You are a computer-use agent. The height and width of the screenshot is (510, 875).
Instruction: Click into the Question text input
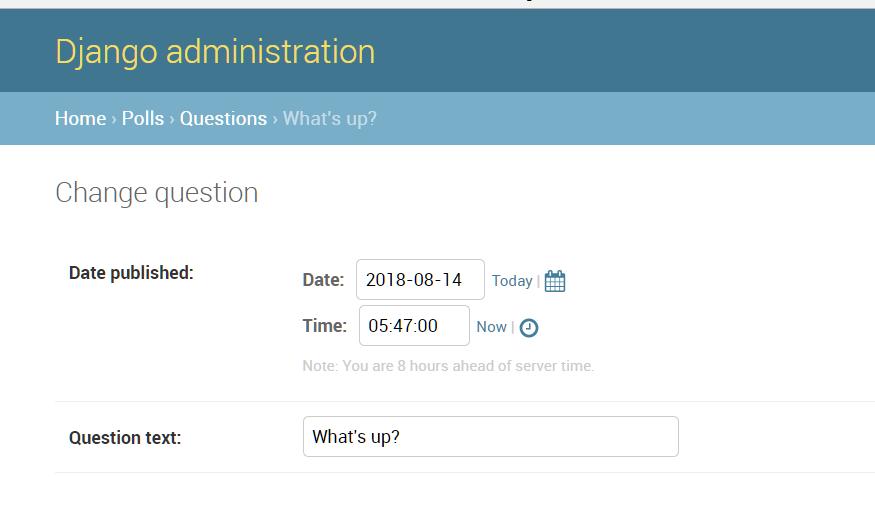(x=491, y=436)
